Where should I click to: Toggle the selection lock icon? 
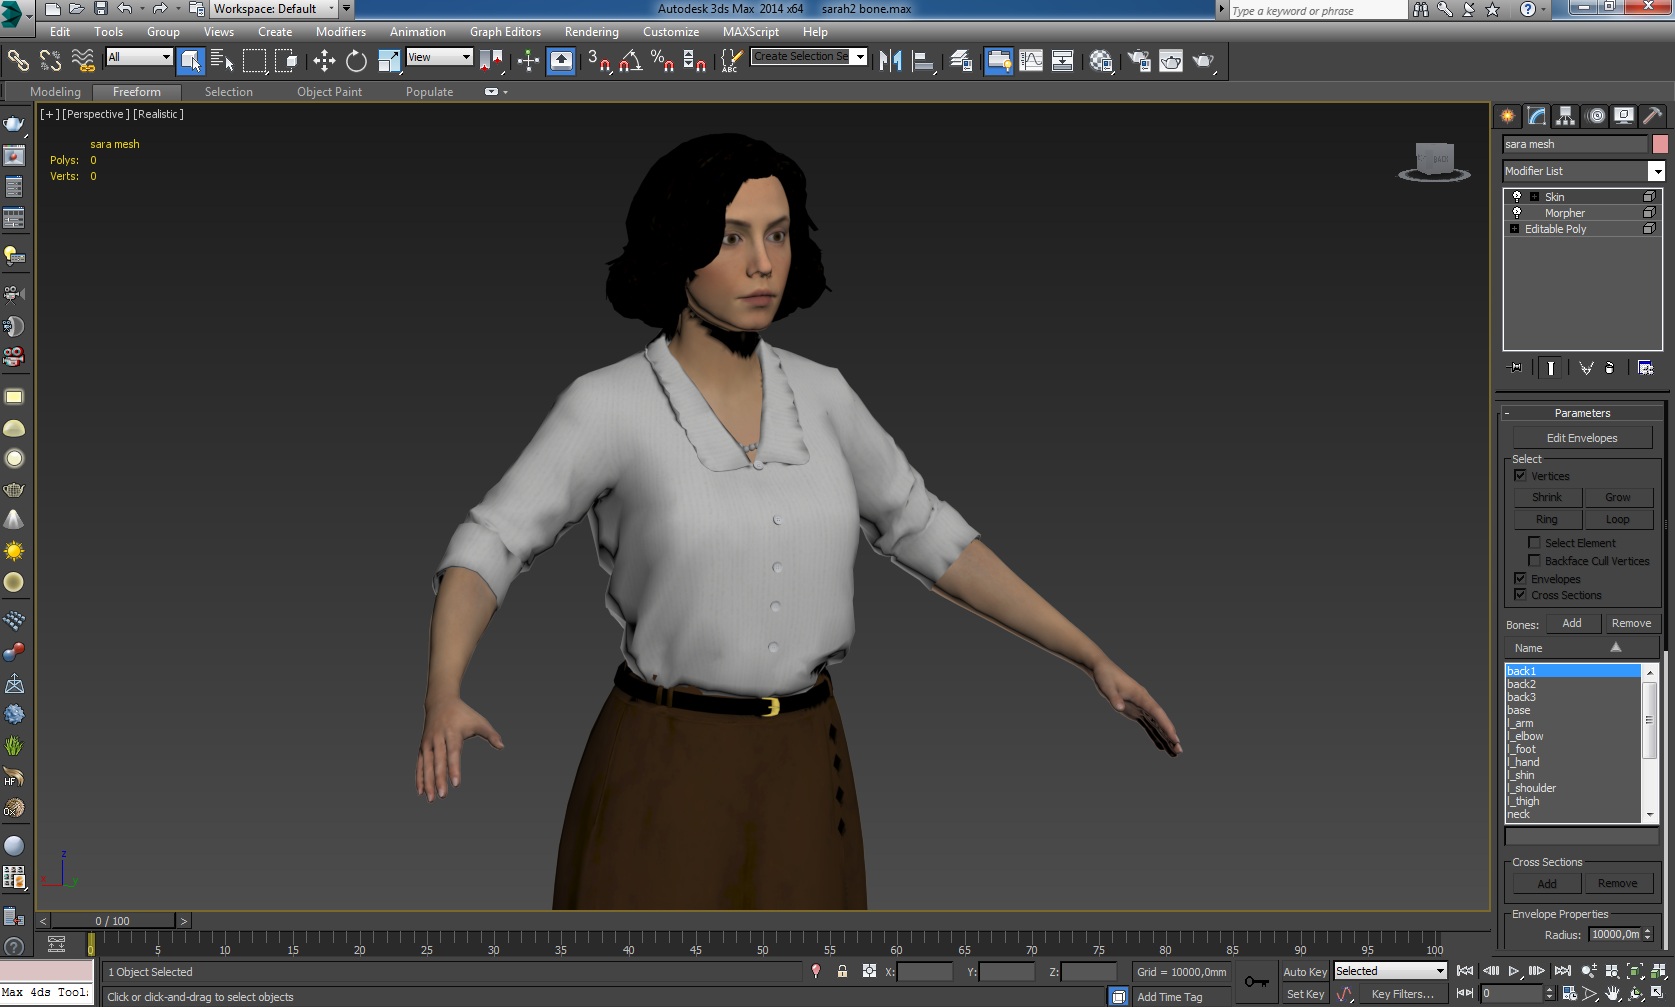(842, 972)
